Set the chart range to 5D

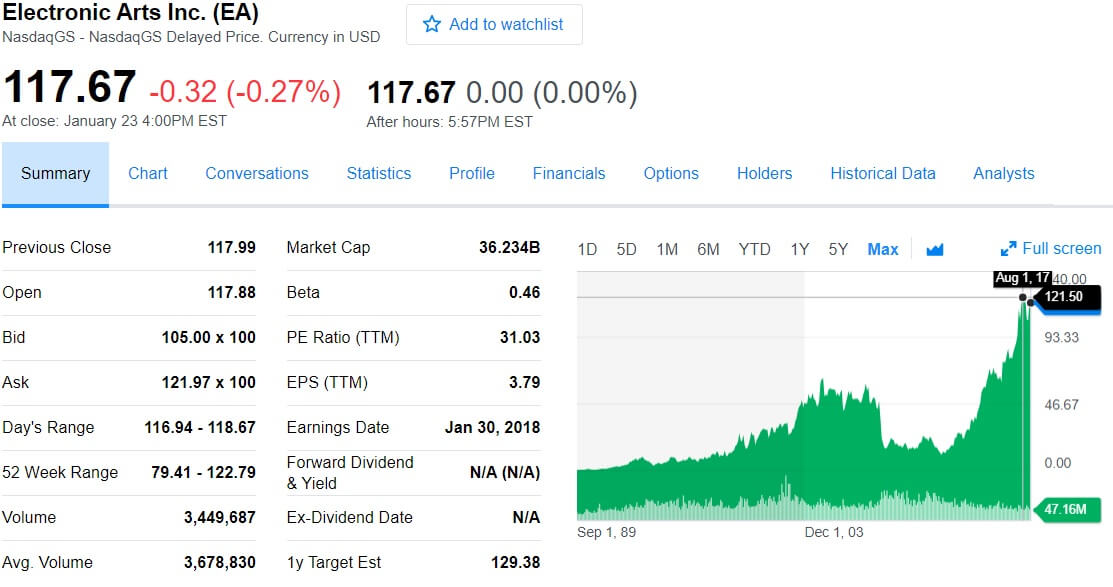click(626, 249)
